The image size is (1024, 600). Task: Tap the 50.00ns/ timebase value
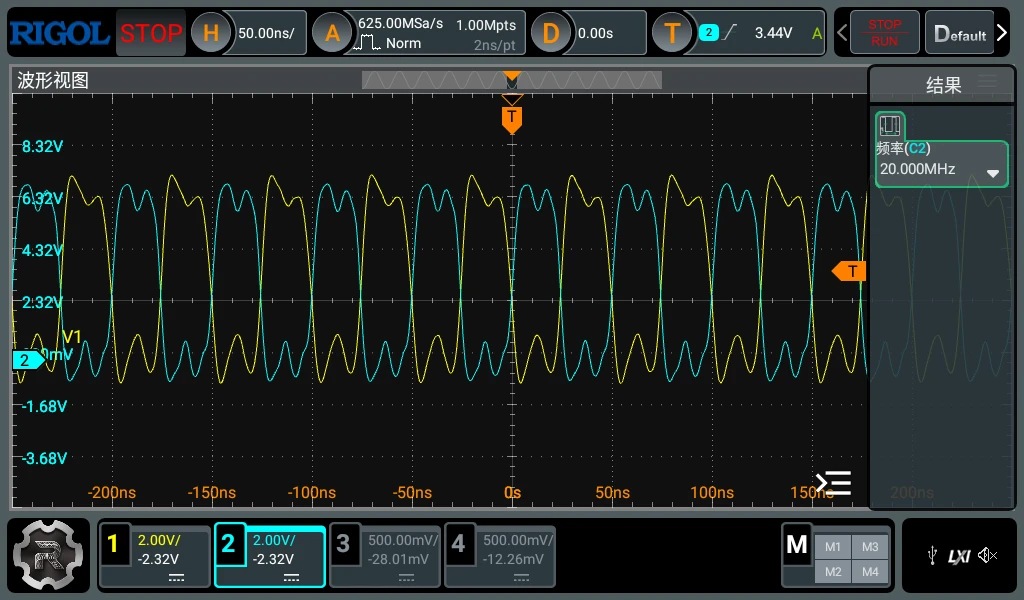click(x=266, y=33)
